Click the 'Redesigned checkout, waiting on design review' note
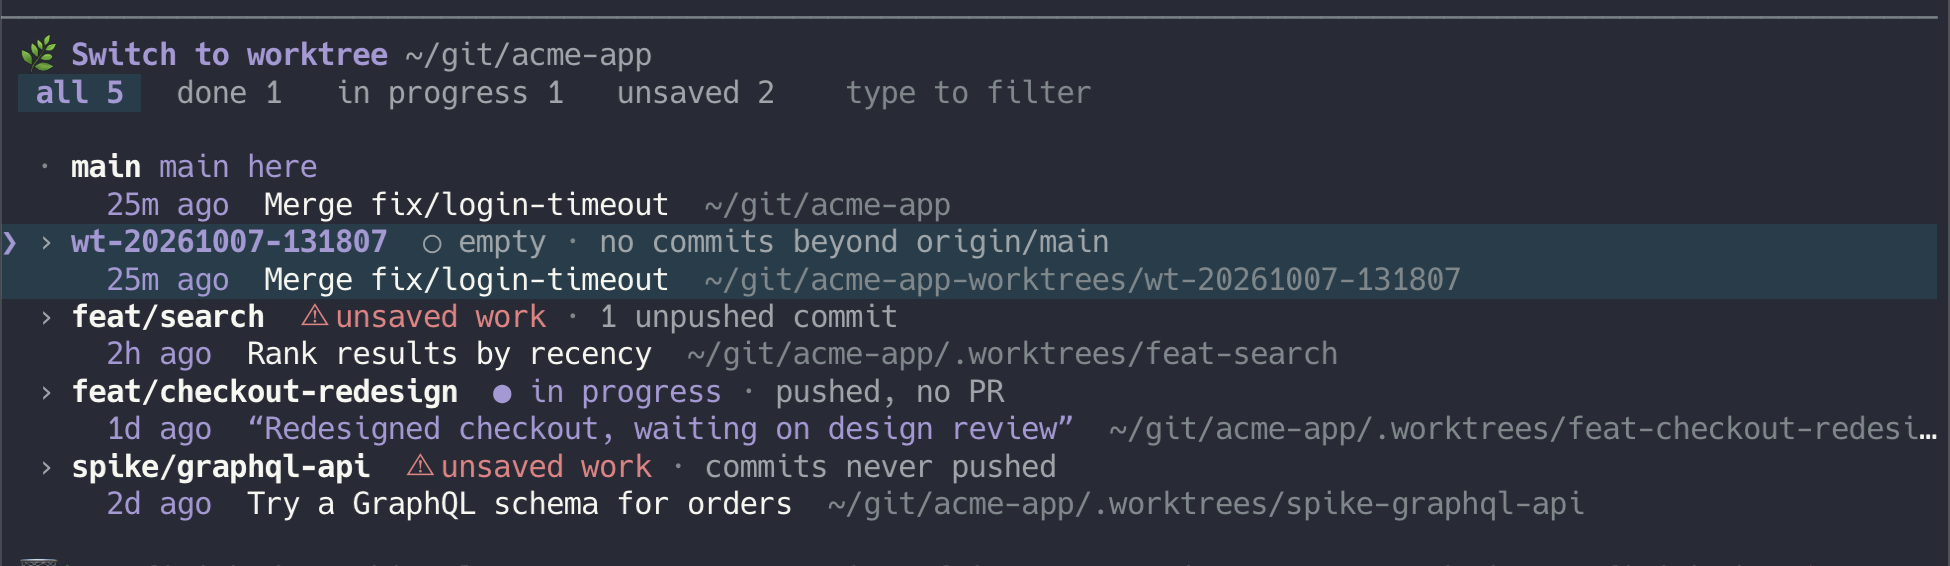 [660, 429]
